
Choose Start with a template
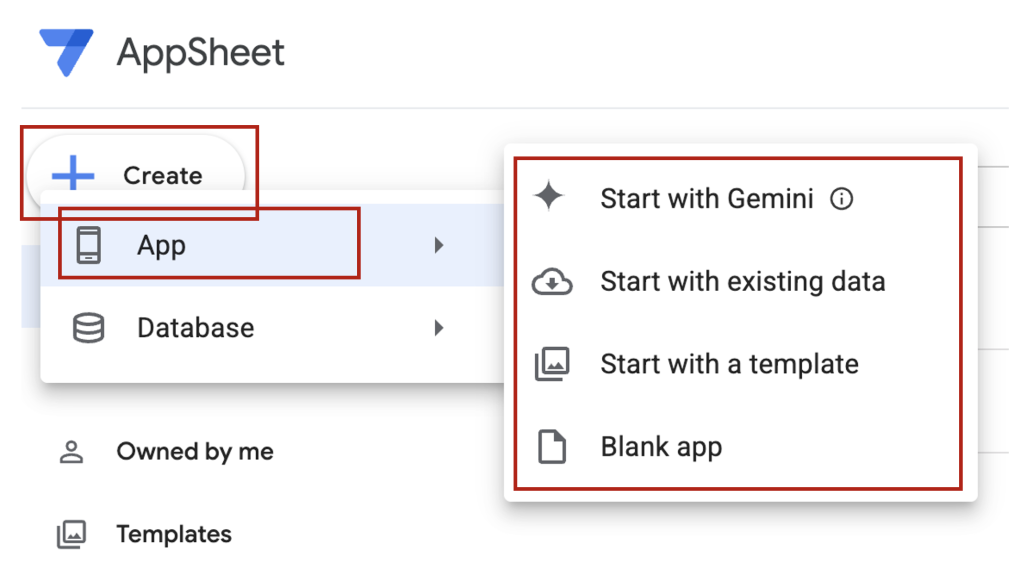click(729, 364)
